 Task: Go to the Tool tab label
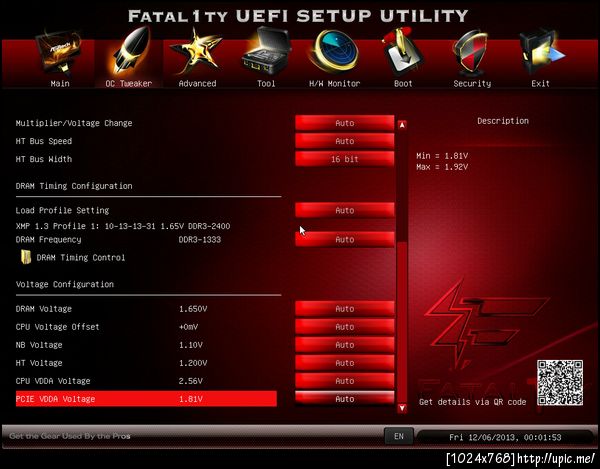pyautogui.click(x=266, y=83)
